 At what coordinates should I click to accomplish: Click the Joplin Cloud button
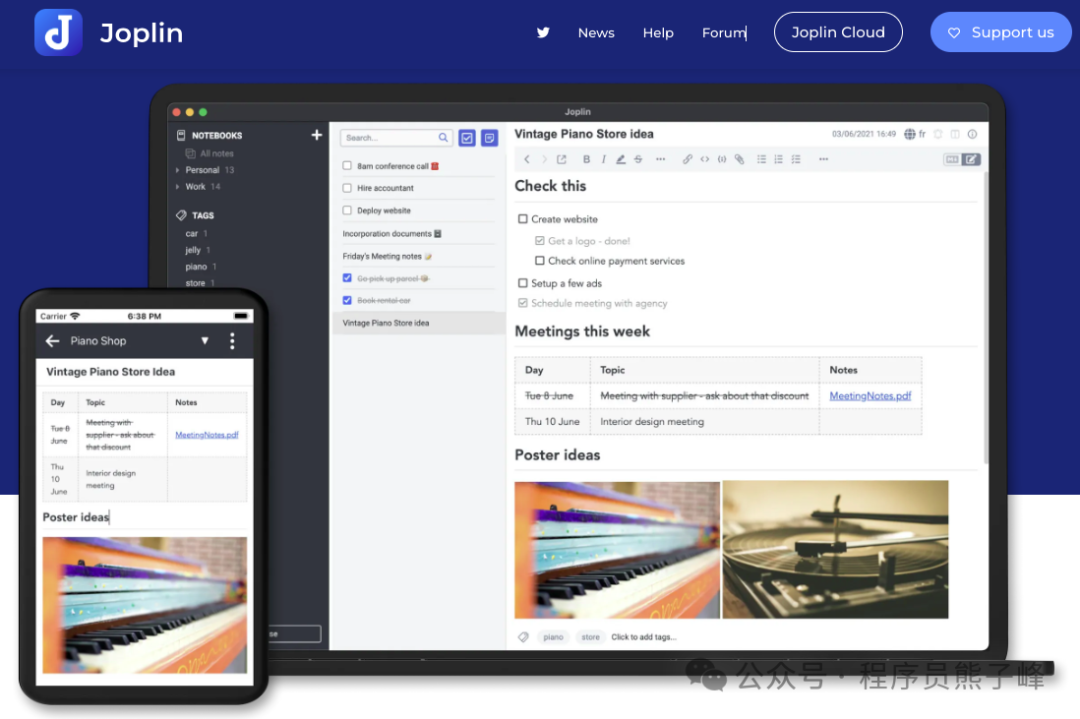click(838, 32)
